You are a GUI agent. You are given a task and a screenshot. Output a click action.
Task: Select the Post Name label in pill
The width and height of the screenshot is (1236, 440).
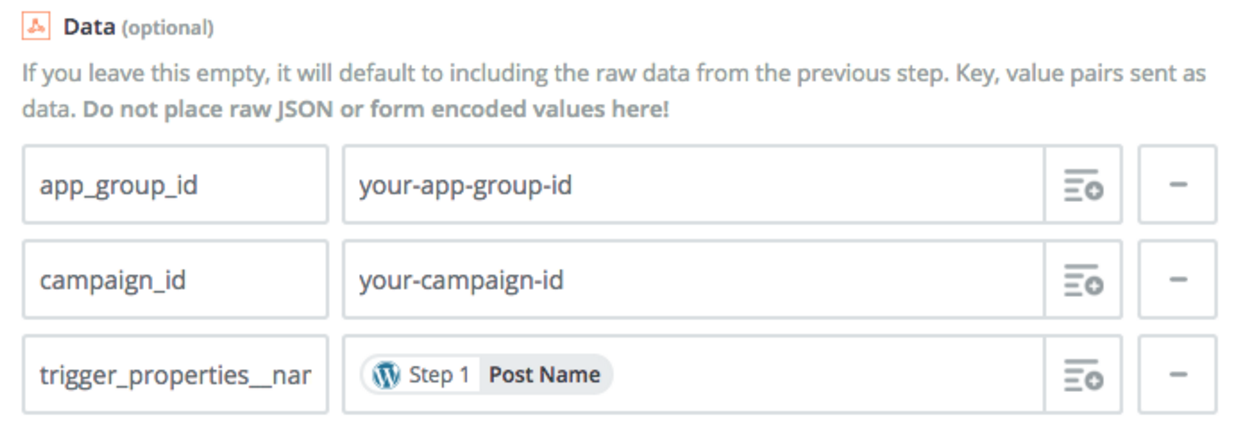pyautogui.click(x=544, y=375)
